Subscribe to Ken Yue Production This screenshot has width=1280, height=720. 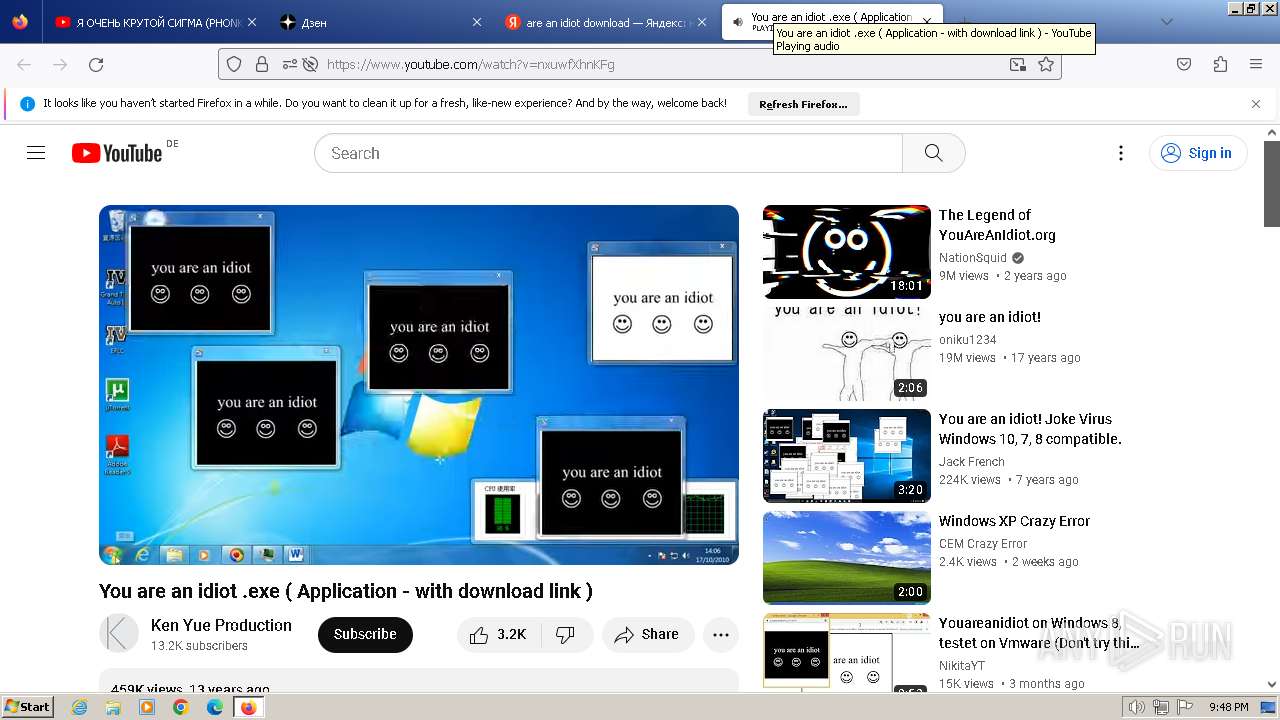tap(365, 634)
